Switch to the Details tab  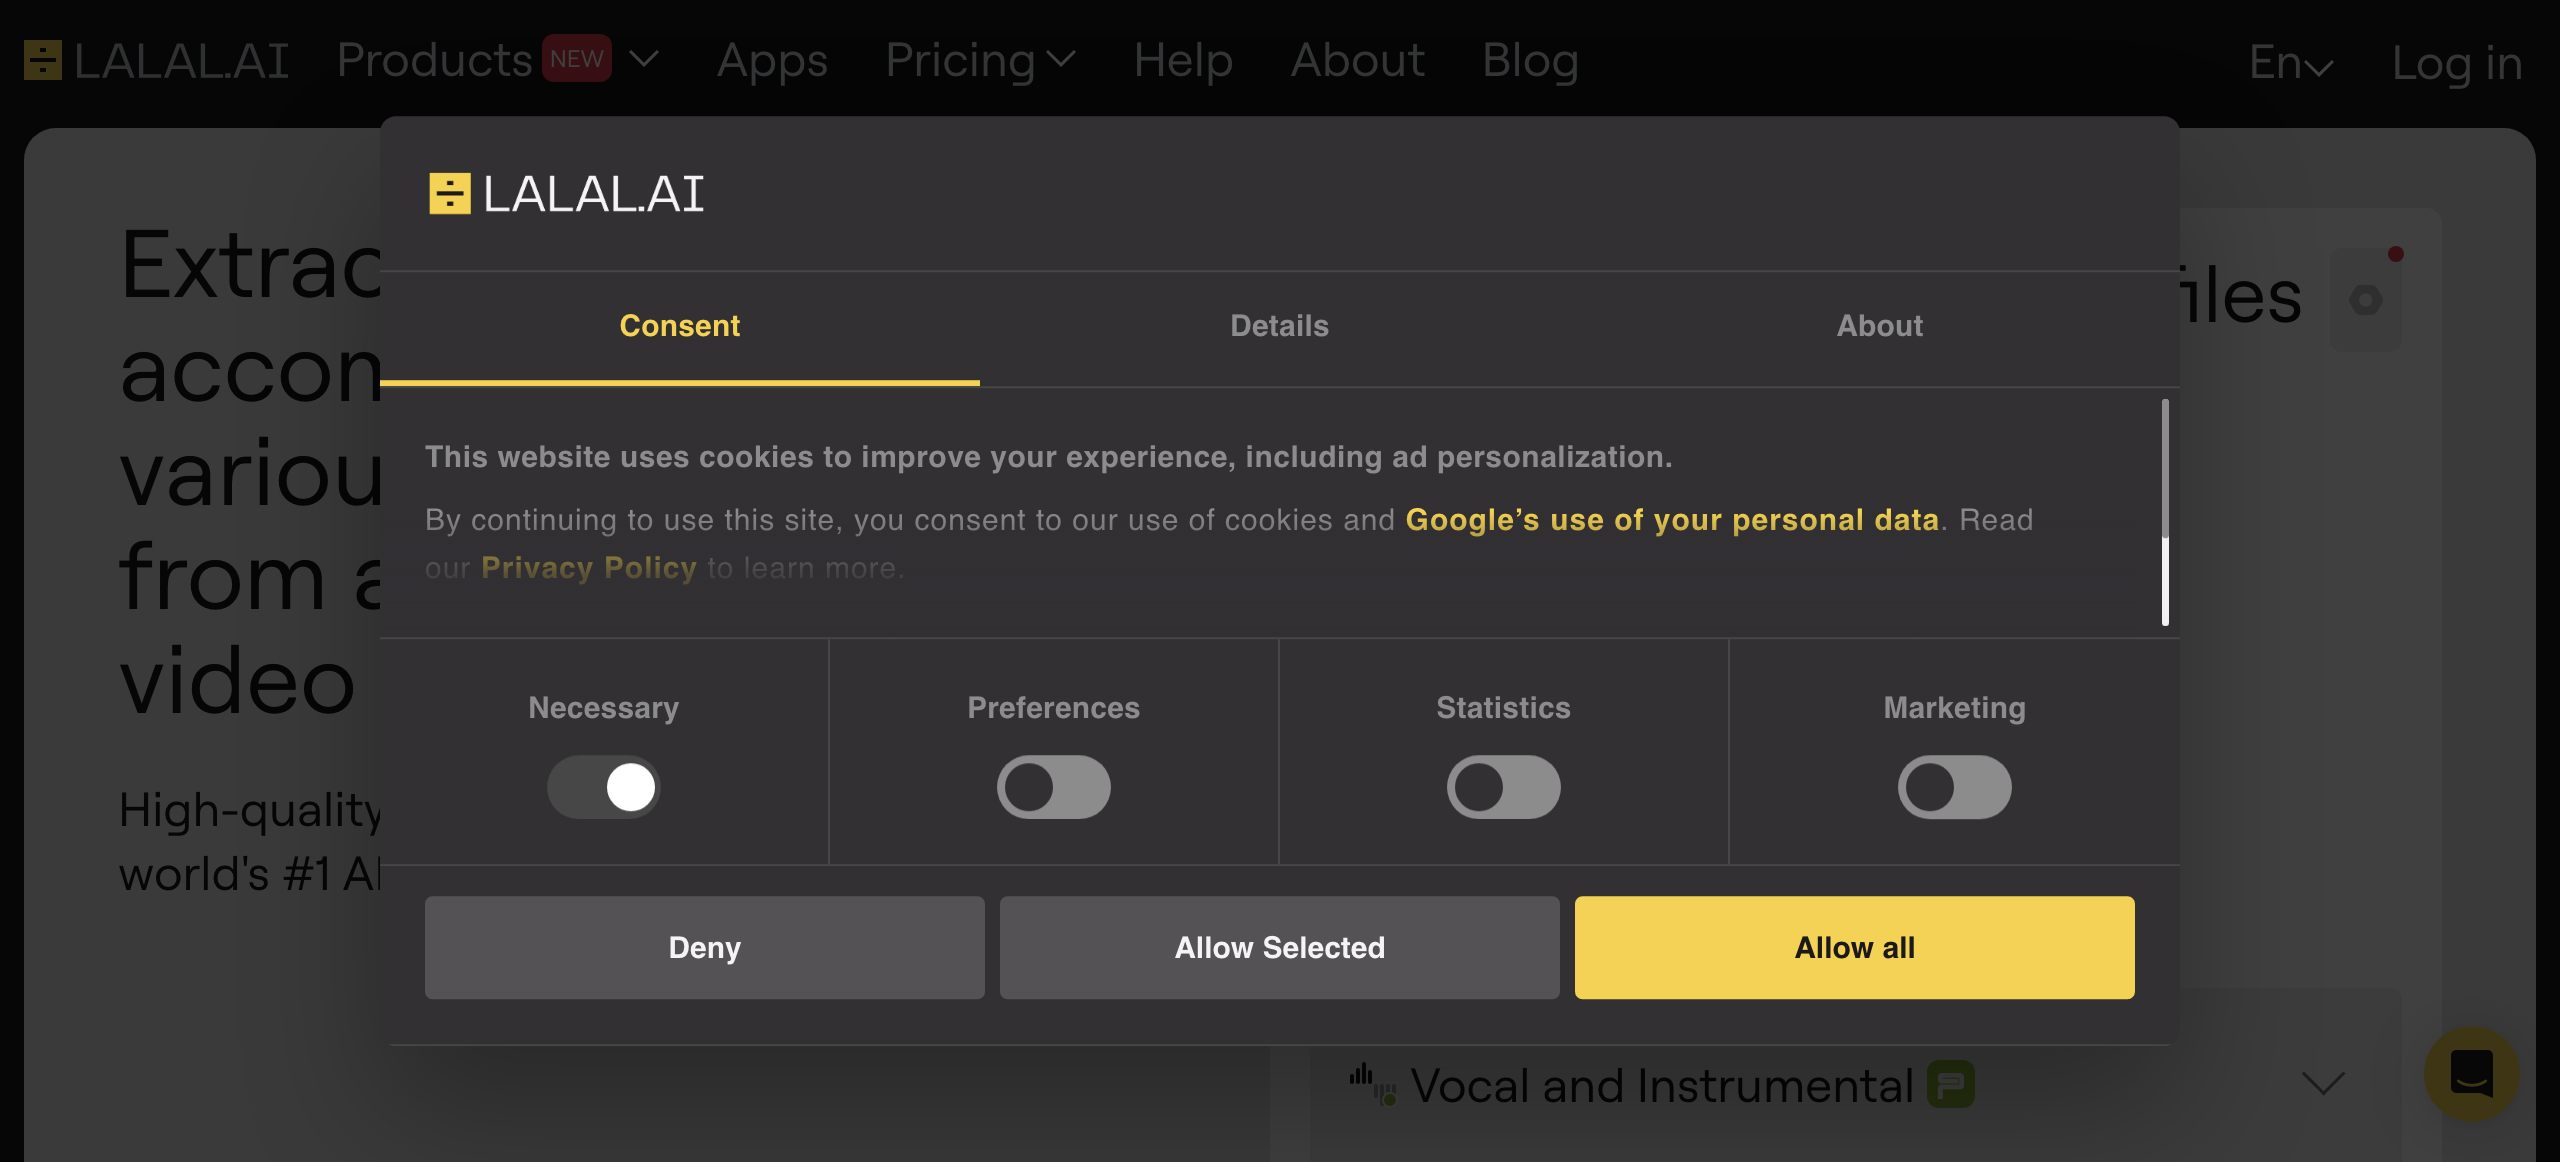(x=1279, y=326)
